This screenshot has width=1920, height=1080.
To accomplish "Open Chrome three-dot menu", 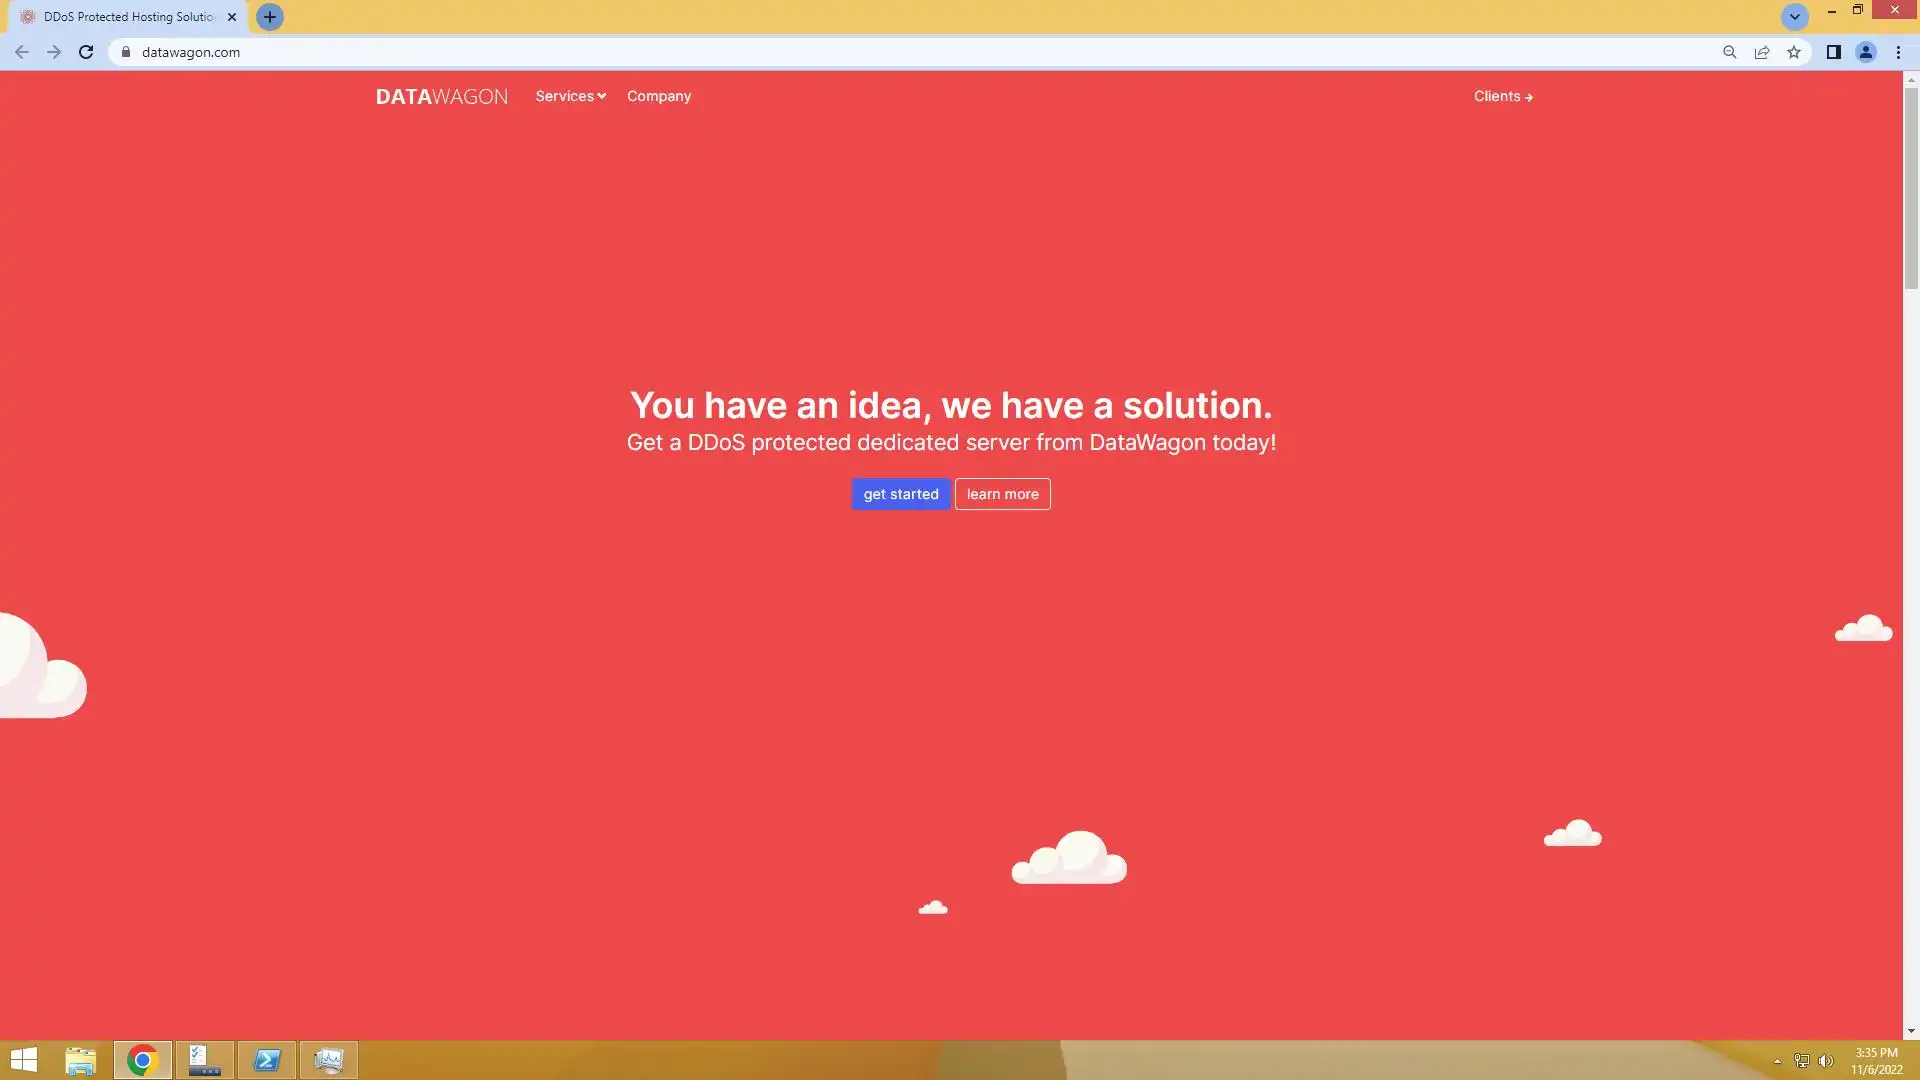I will [x=1898, y=52].
